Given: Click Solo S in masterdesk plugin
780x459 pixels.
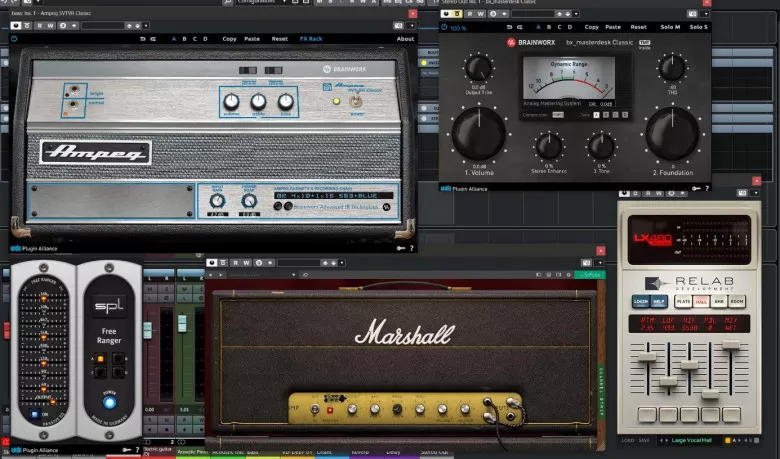Looking at the screenshot, I should pyautogui.click(x=698, y=27).
